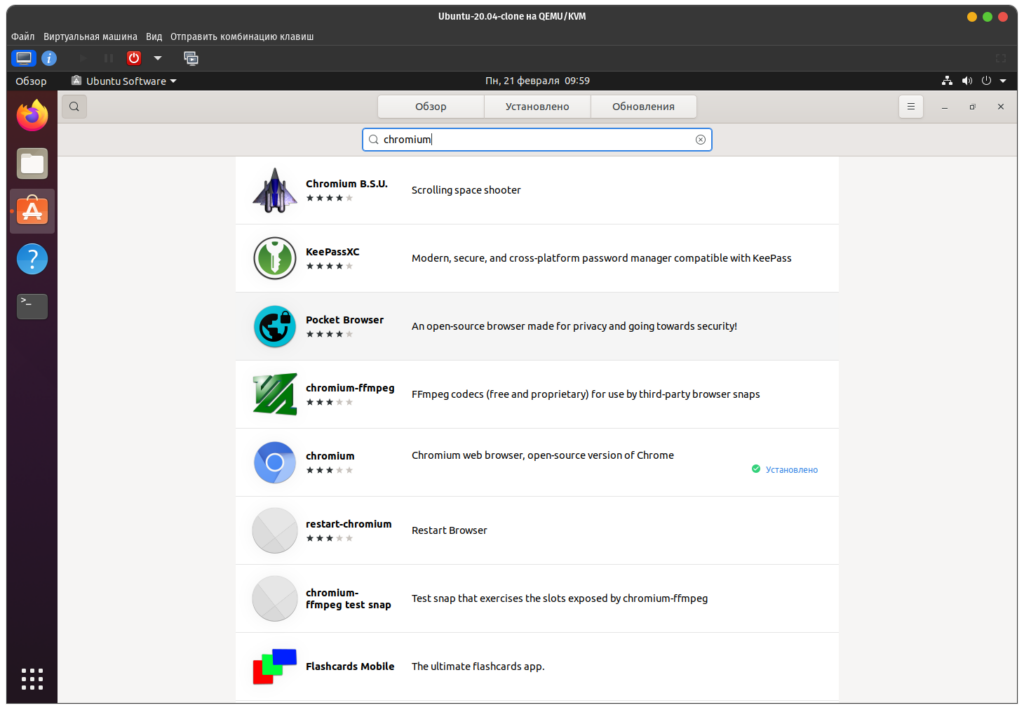Switch to the Обновления tab
Viewport: 1024px width, 710px height.
click(x=643, y=106)
